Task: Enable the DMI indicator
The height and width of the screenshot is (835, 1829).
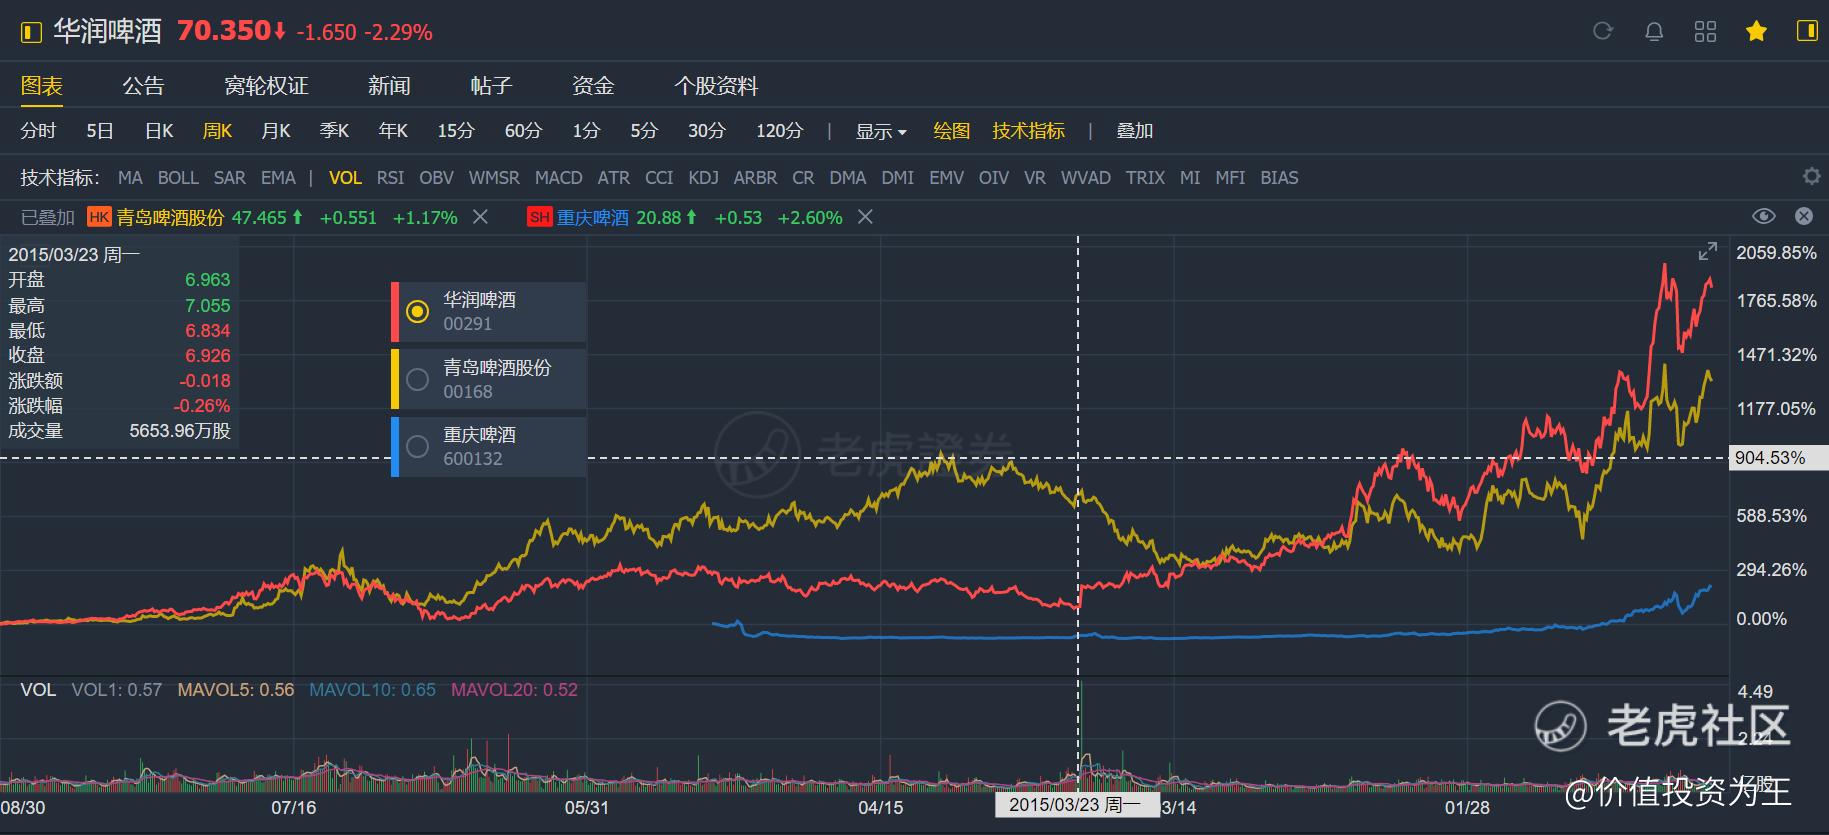Action: coord(897,177)
